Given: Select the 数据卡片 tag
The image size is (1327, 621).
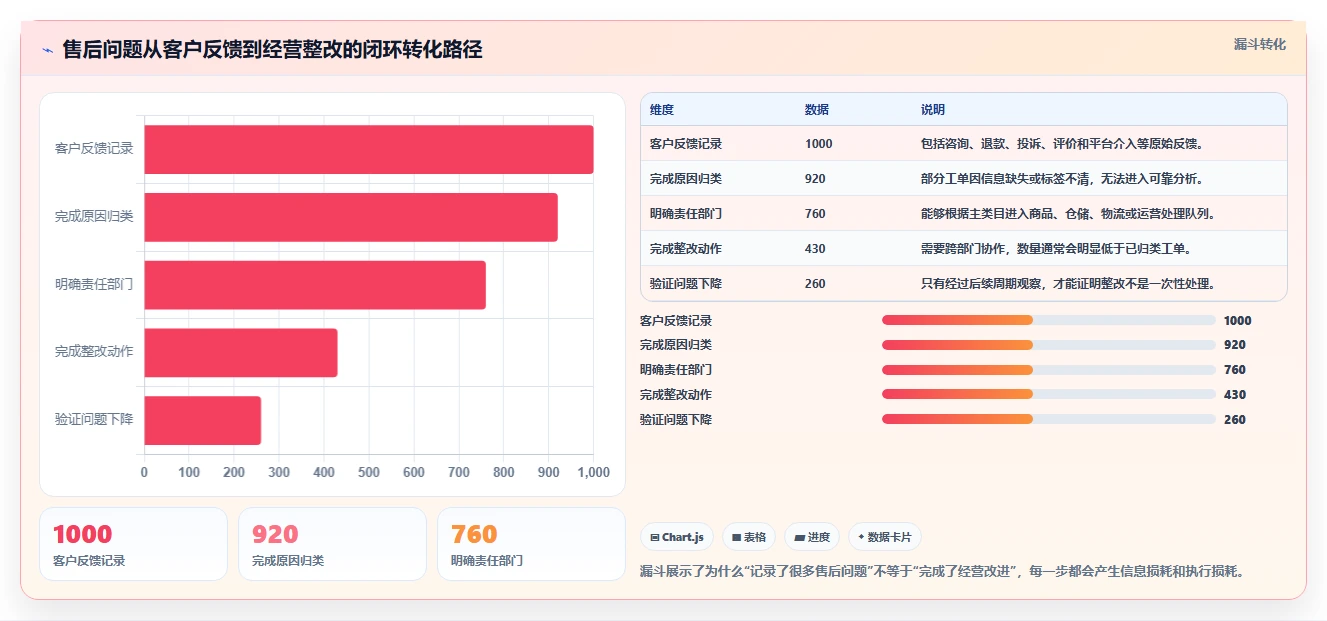Looking at the screenshot, I should coord(884,537).
